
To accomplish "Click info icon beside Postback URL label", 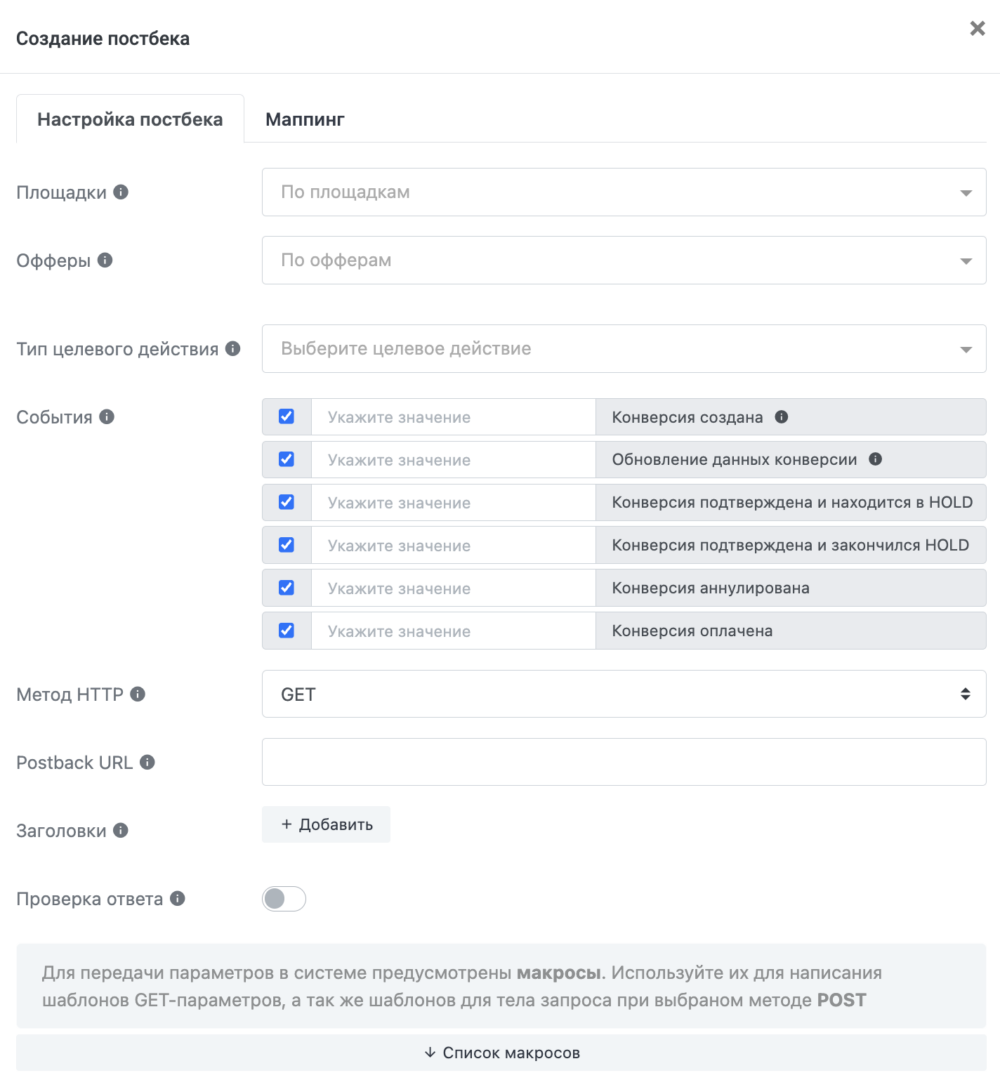I will (x=147, y=762).
